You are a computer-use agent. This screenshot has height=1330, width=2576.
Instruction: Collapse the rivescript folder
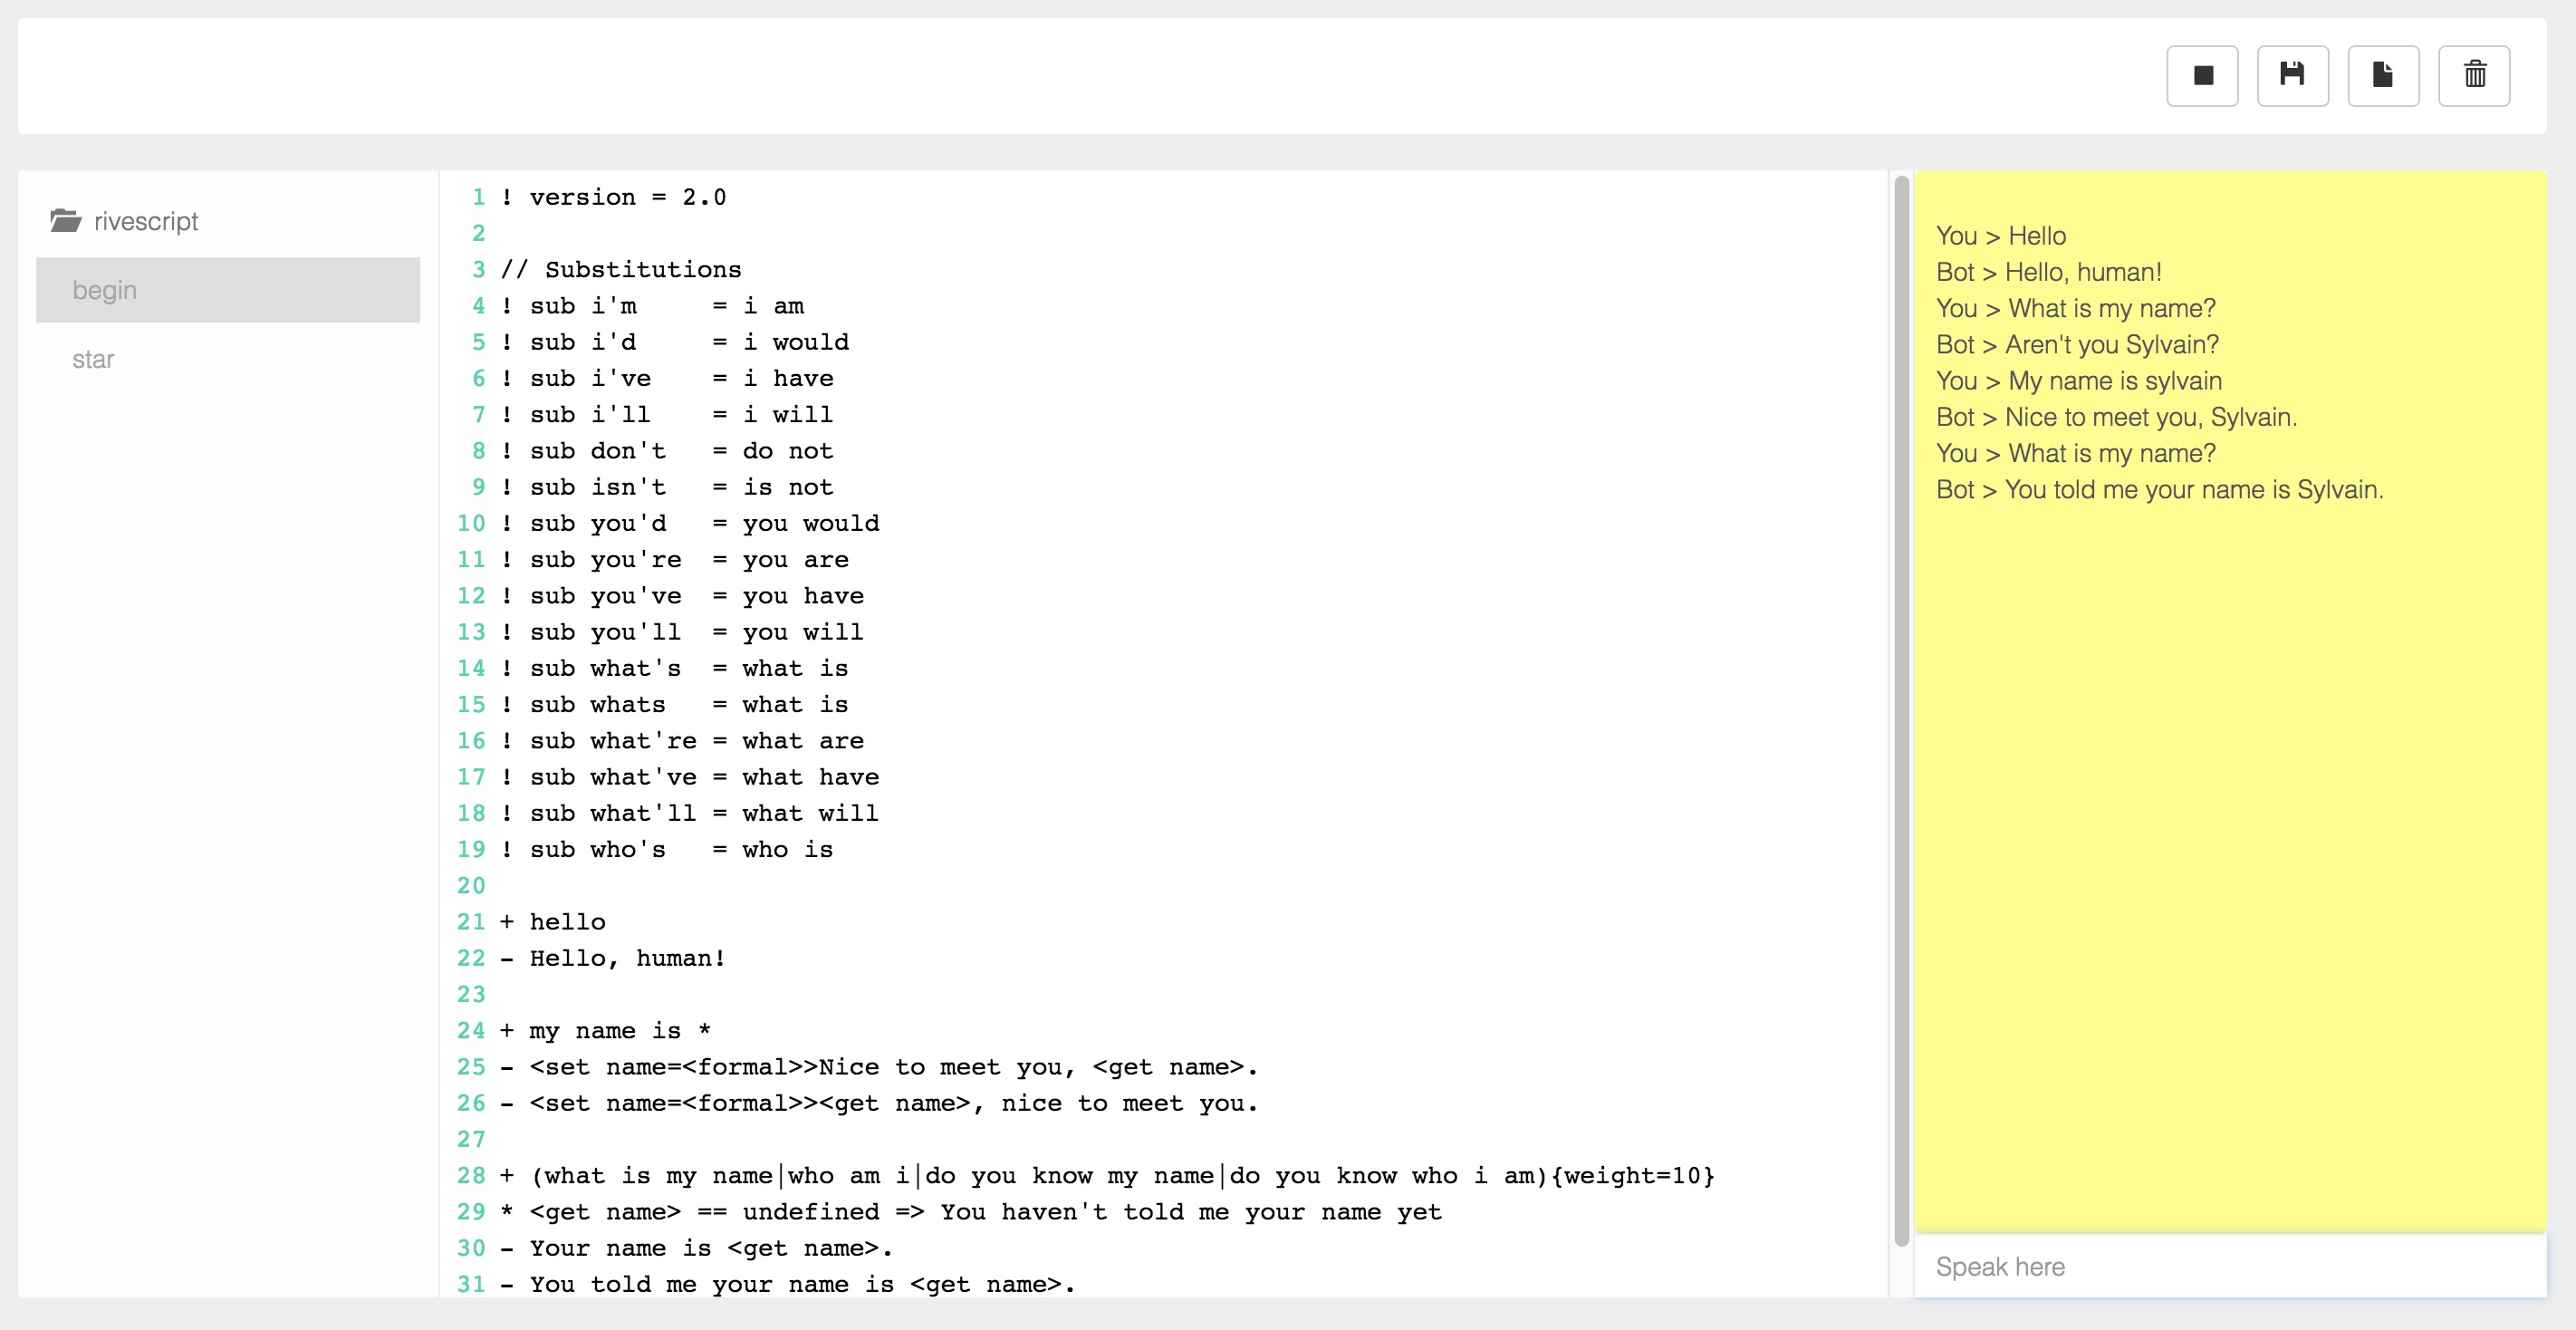(145, 221)
